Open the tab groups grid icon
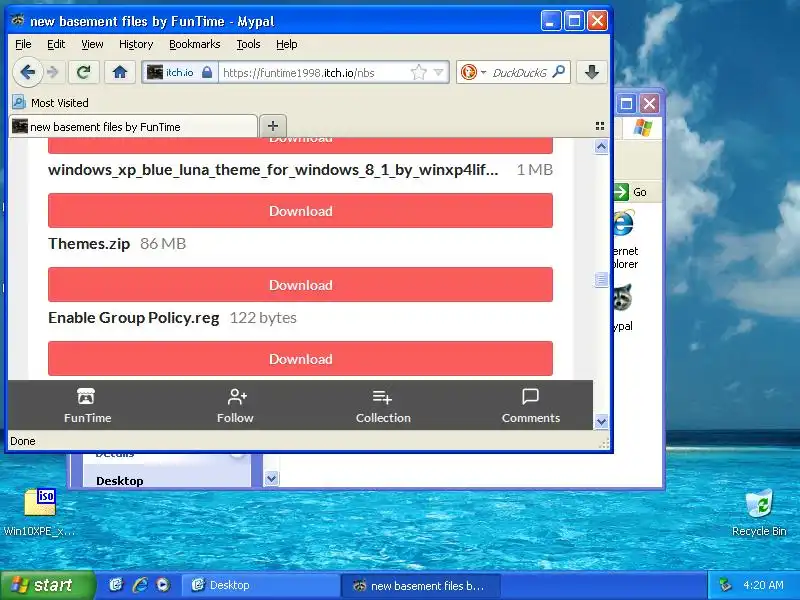Screen dimensions: 800x600 [600, 126]
